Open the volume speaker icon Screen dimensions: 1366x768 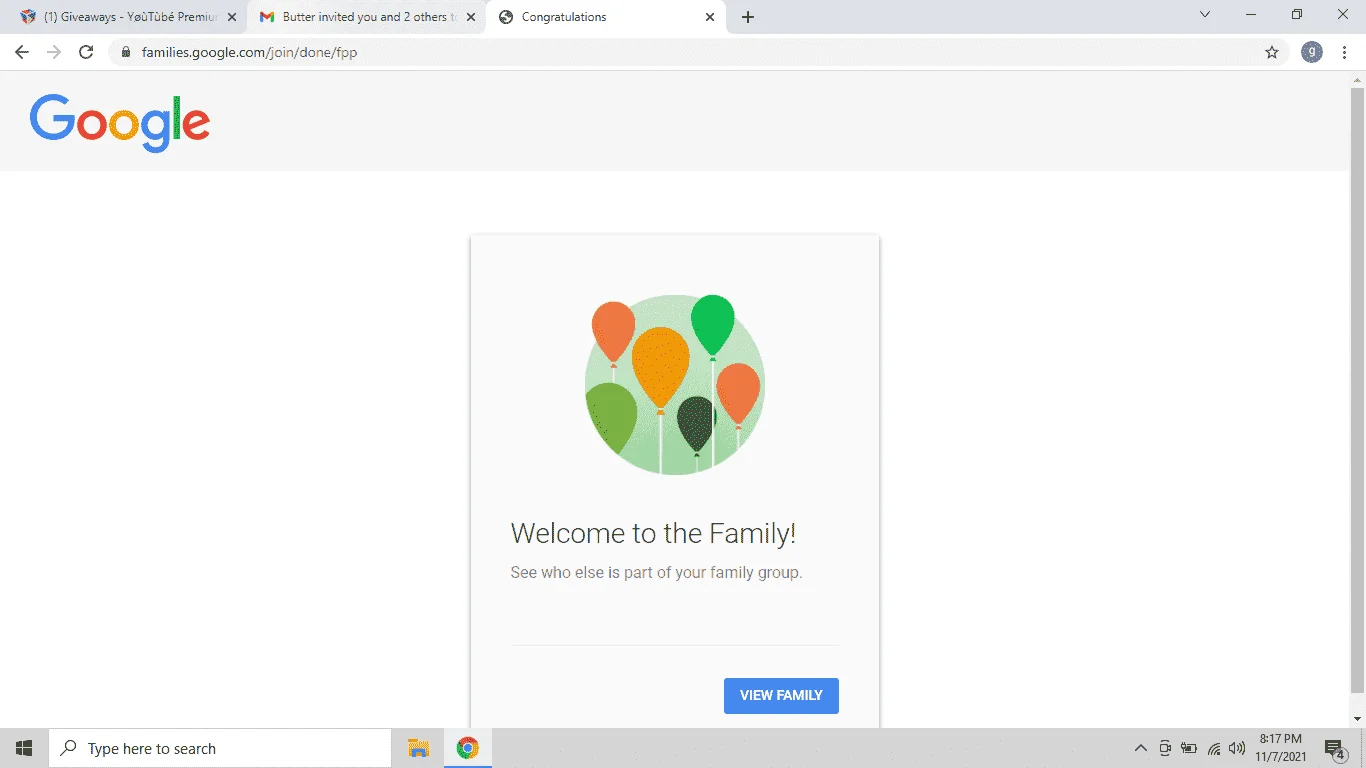(x=1237, y=748)
